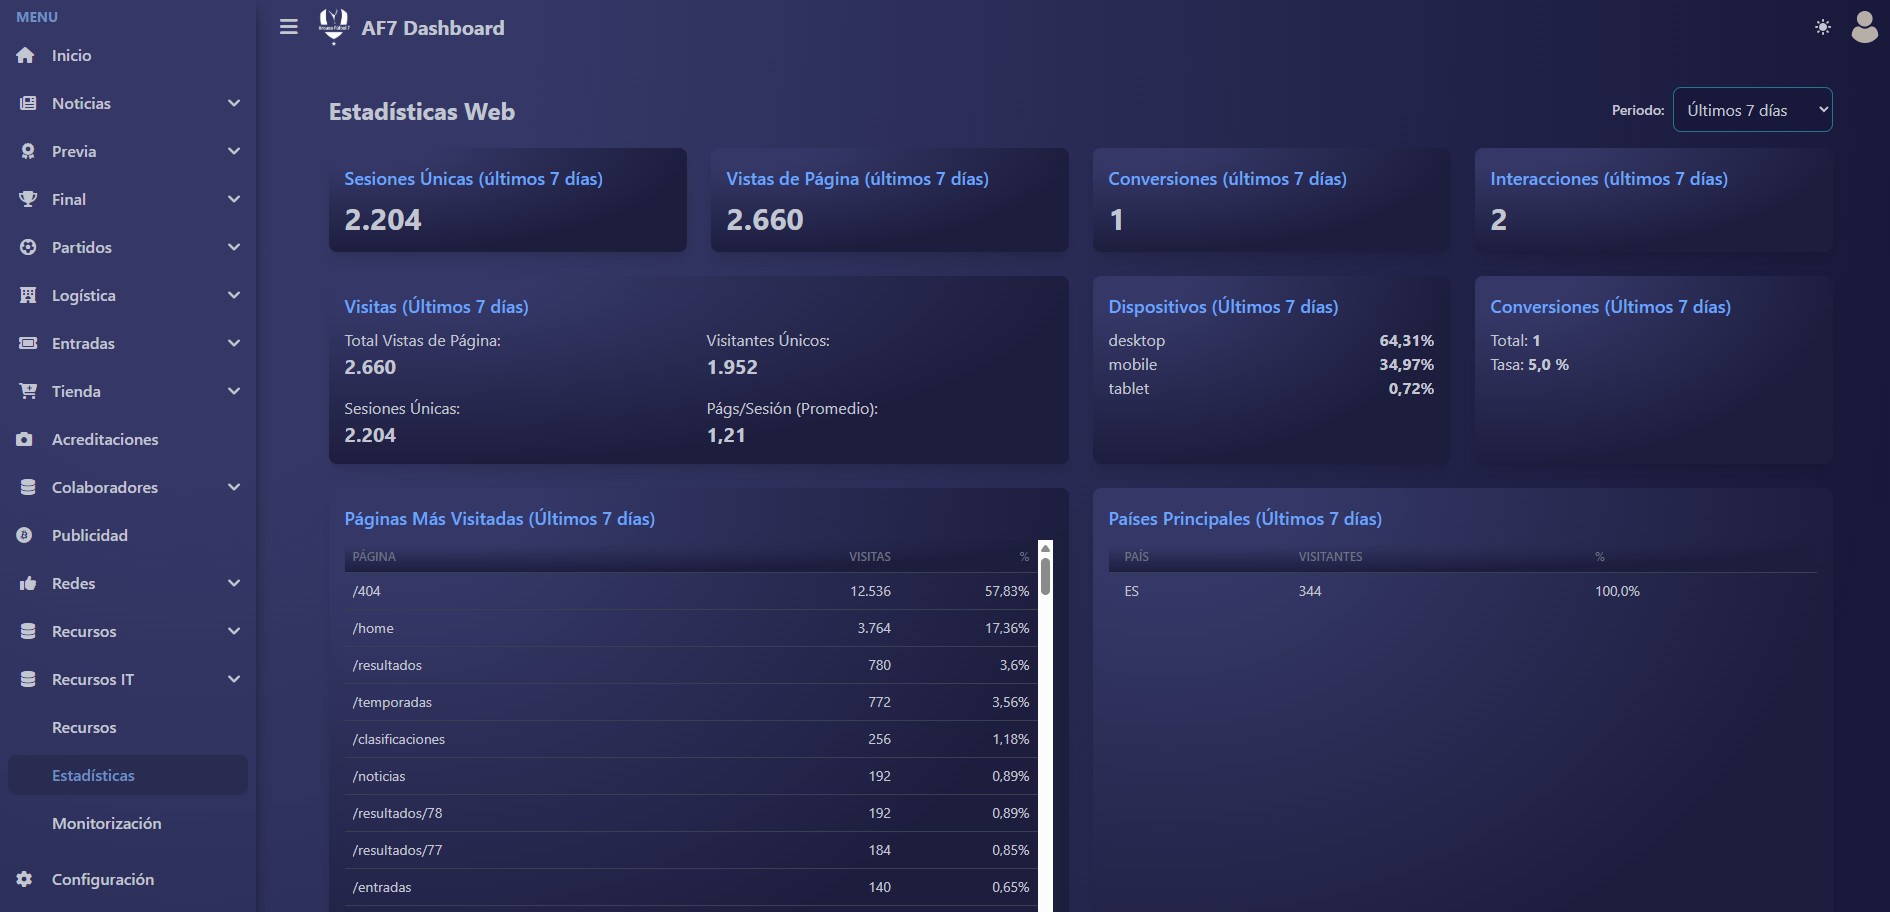Click the Configuración gear icon
This screenshot has width=1890, height=912.
point(25,879)
